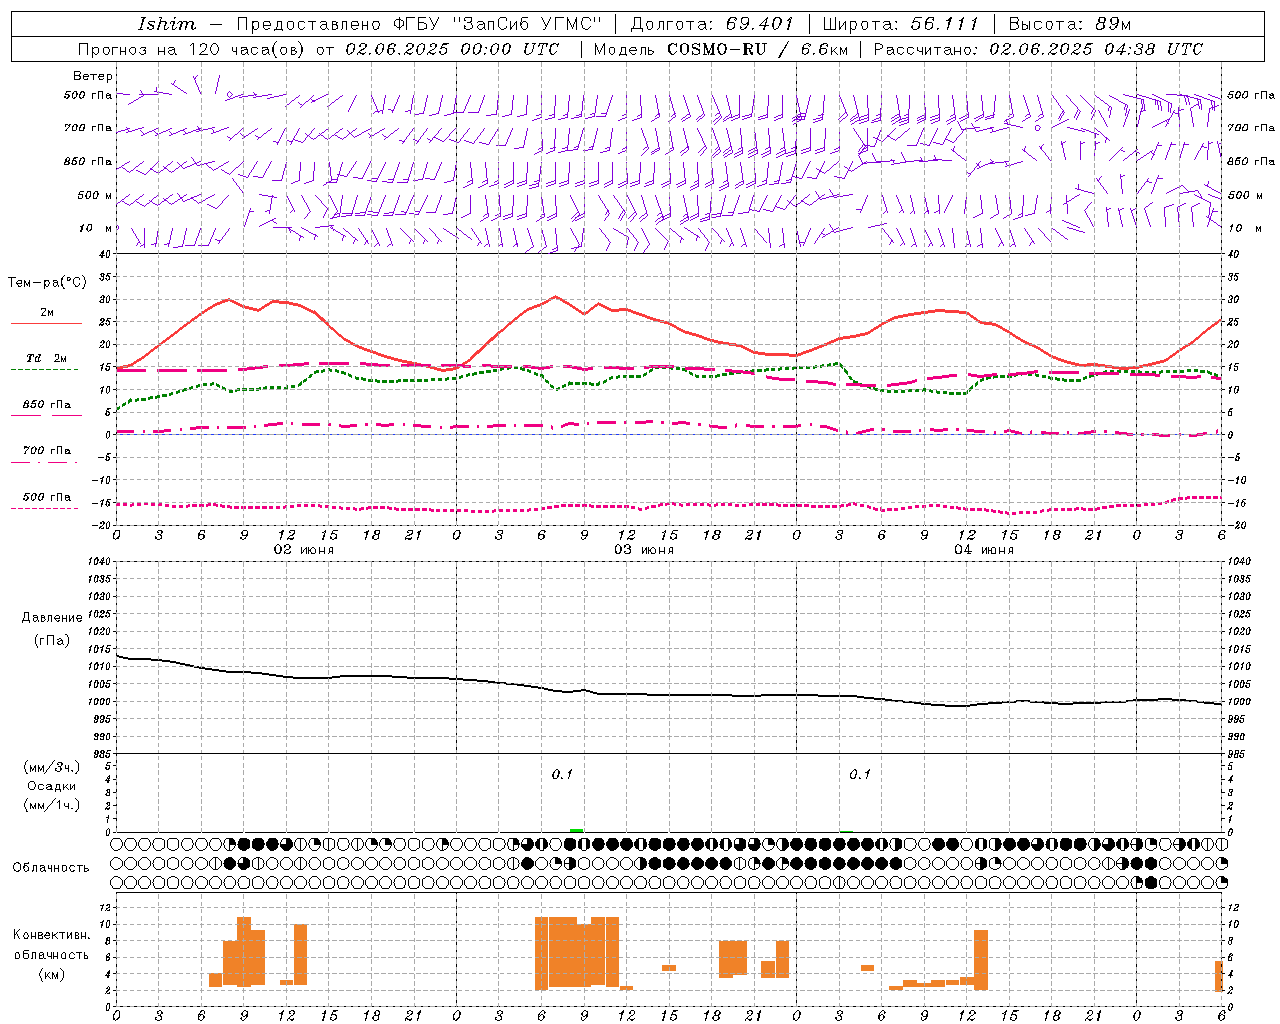Select the longitude value "Долгота: 69.401"
The height and width of the screenshot is (1024, 1280).
712,23
